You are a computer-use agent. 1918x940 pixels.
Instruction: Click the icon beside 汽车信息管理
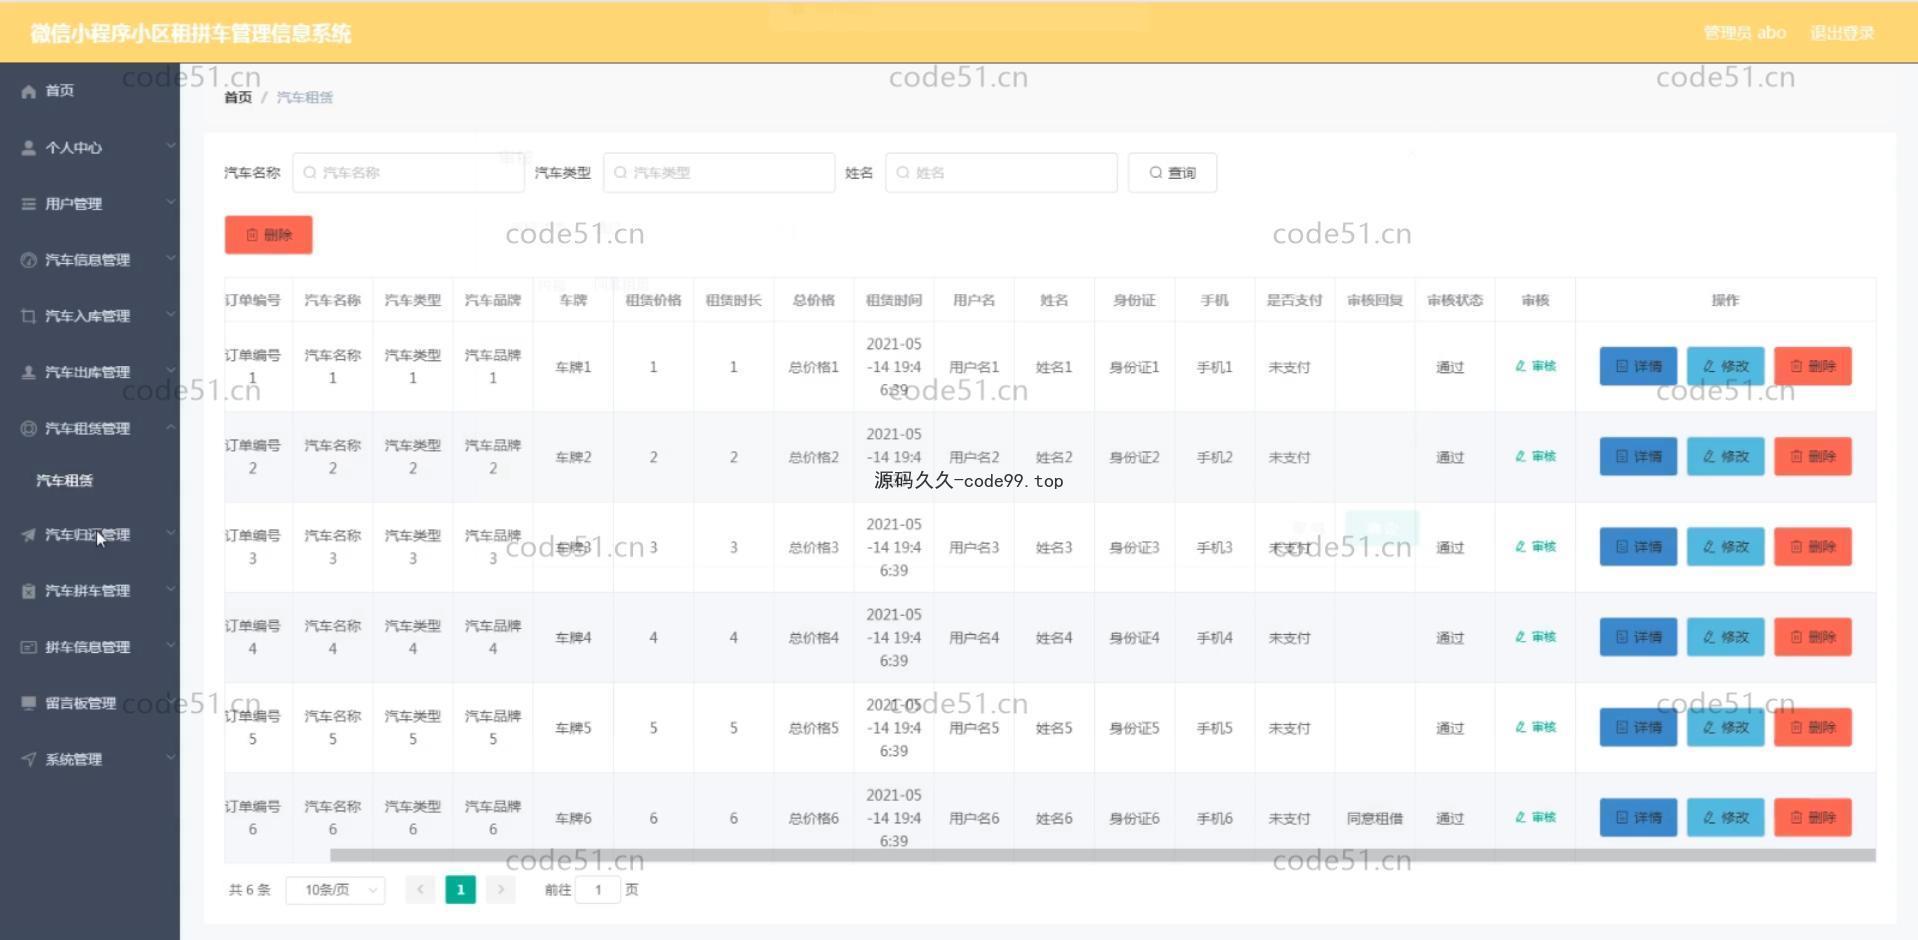pyautogui.click(x=28, y=260)
